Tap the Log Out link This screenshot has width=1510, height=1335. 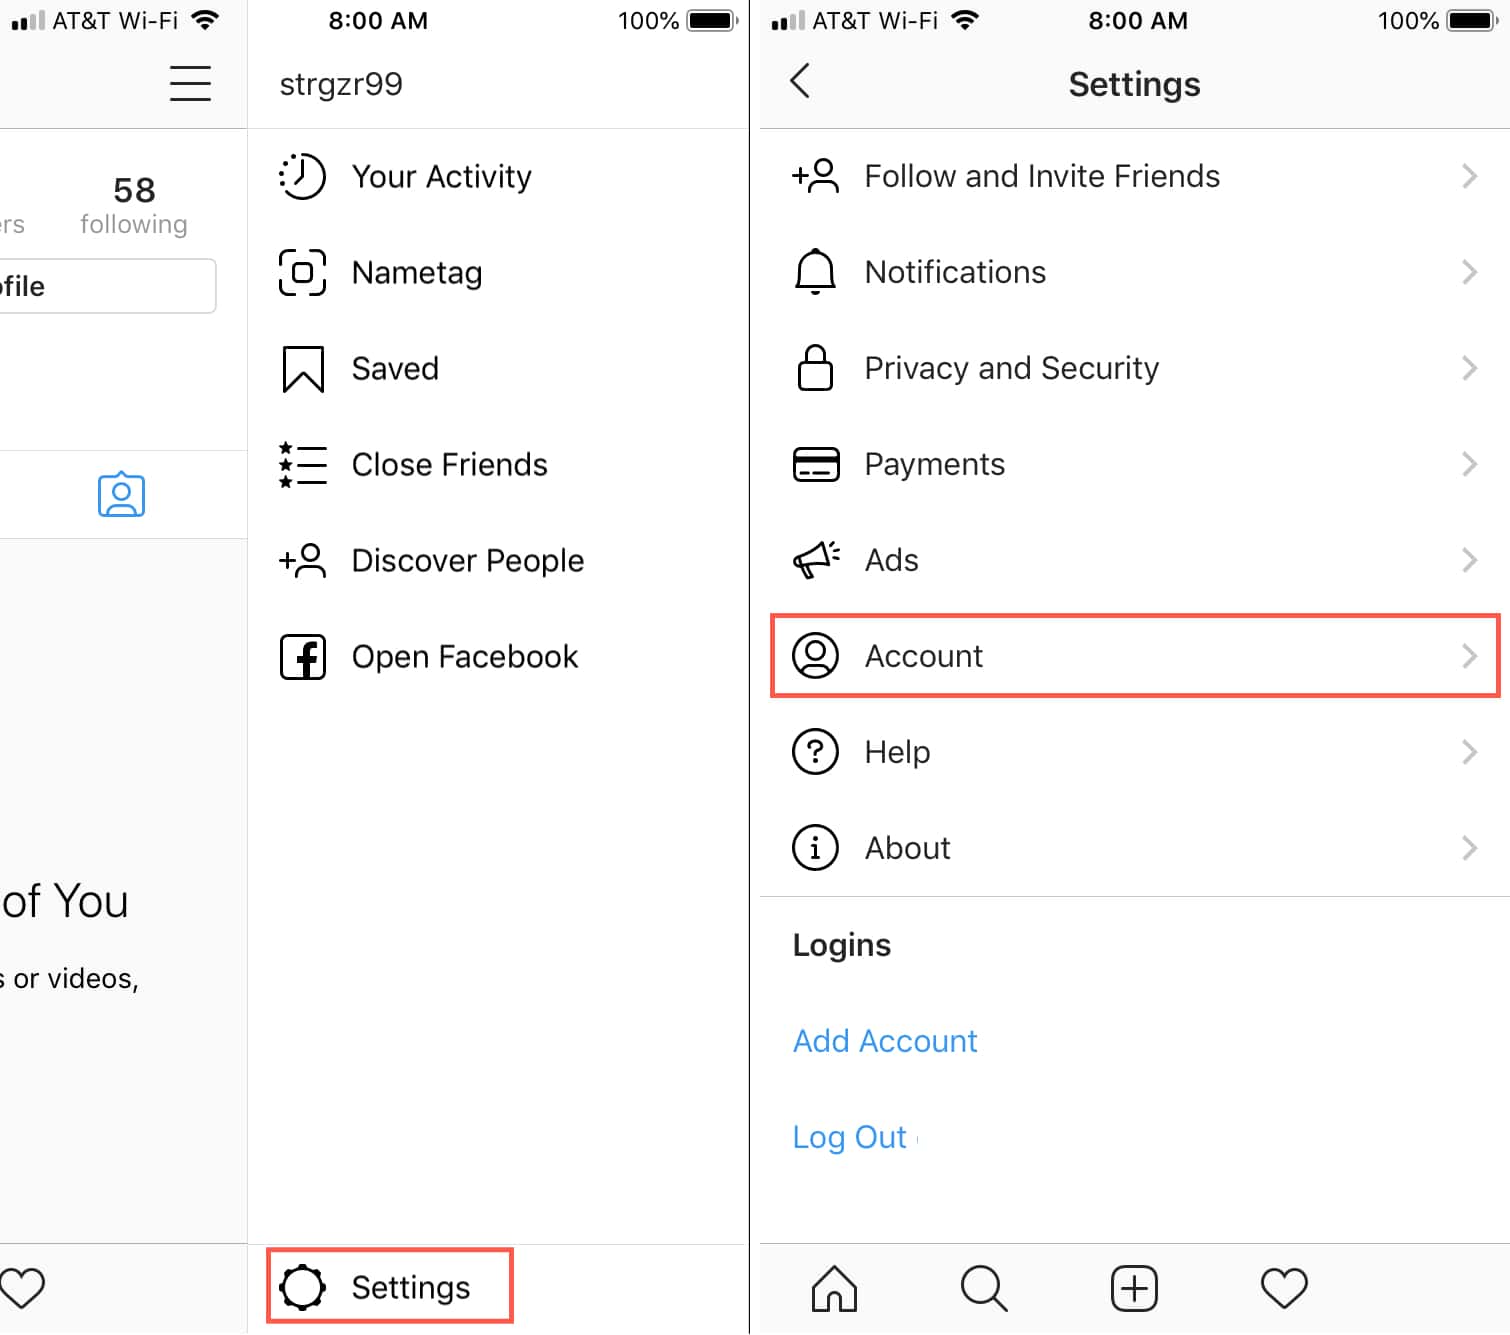click(x=850, y=1137)
